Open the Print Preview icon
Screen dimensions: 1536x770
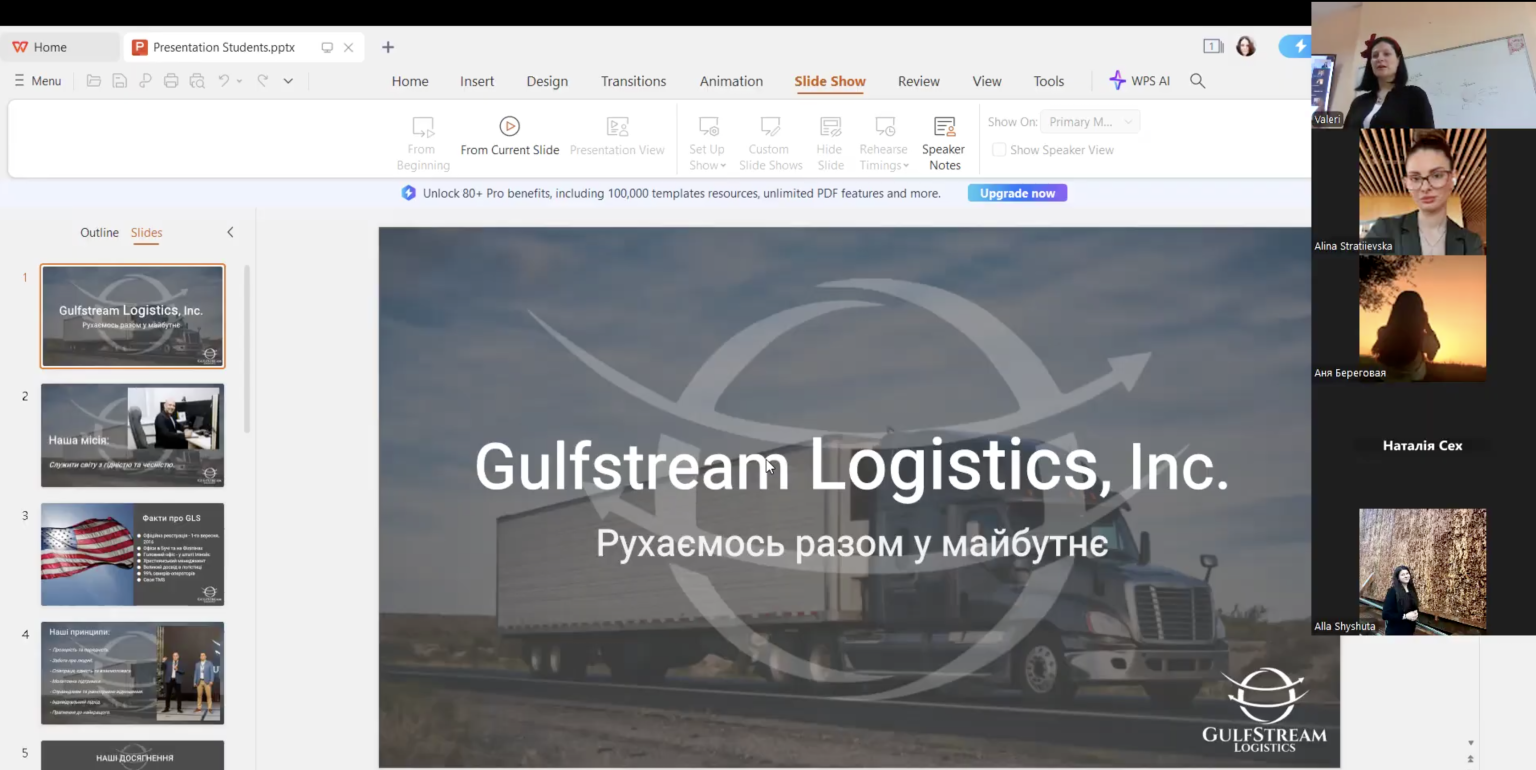197,81
